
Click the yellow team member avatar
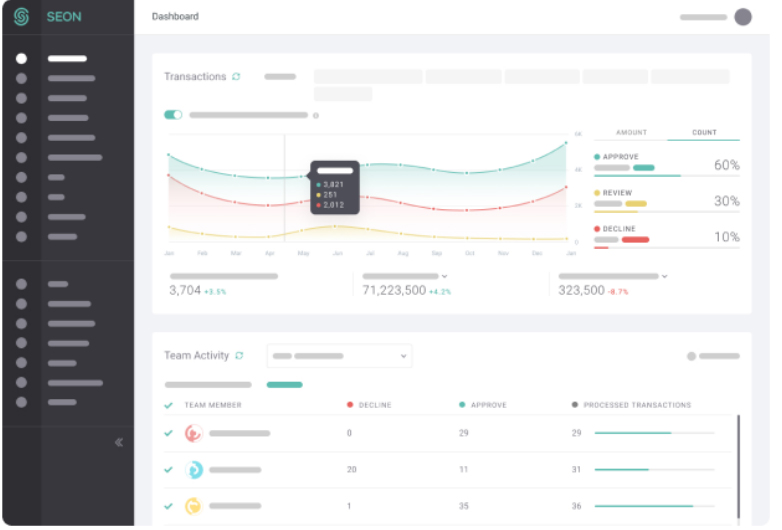[x=193, y=505]
